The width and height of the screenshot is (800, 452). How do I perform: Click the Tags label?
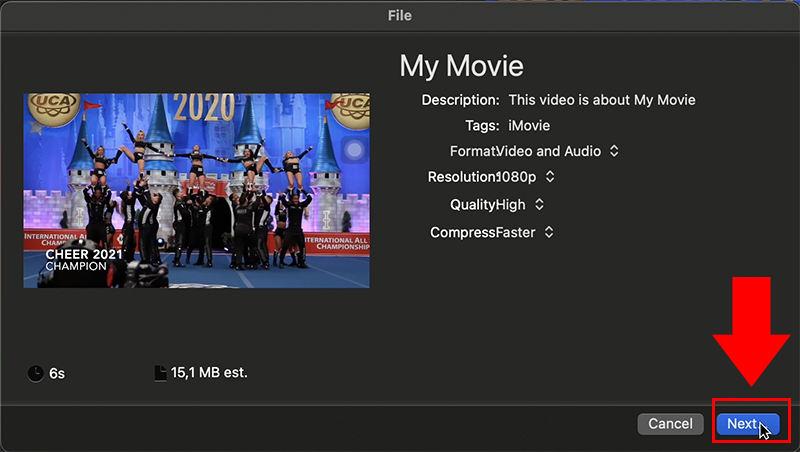pyautogui.click(x=482, y=125)
